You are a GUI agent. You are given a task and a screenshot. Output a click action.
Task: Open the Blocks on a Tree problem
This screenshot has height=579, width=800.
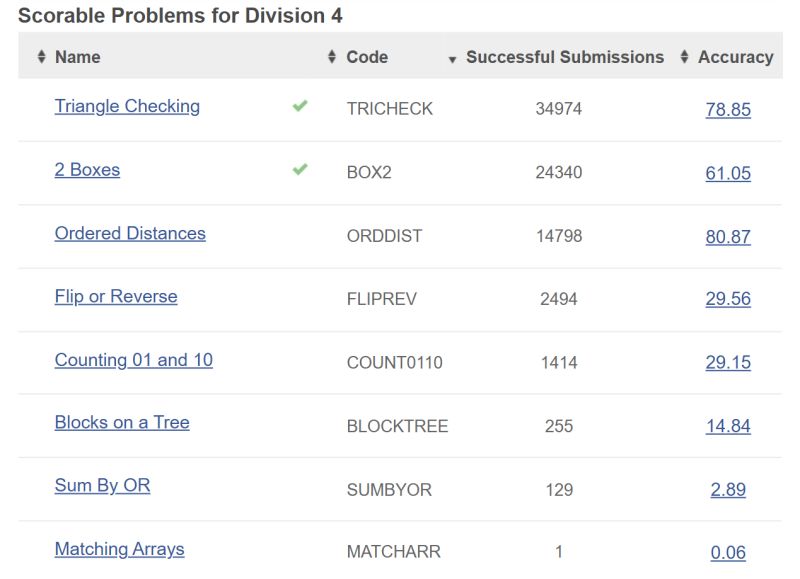pyautogui.click(x=122, y=422)
